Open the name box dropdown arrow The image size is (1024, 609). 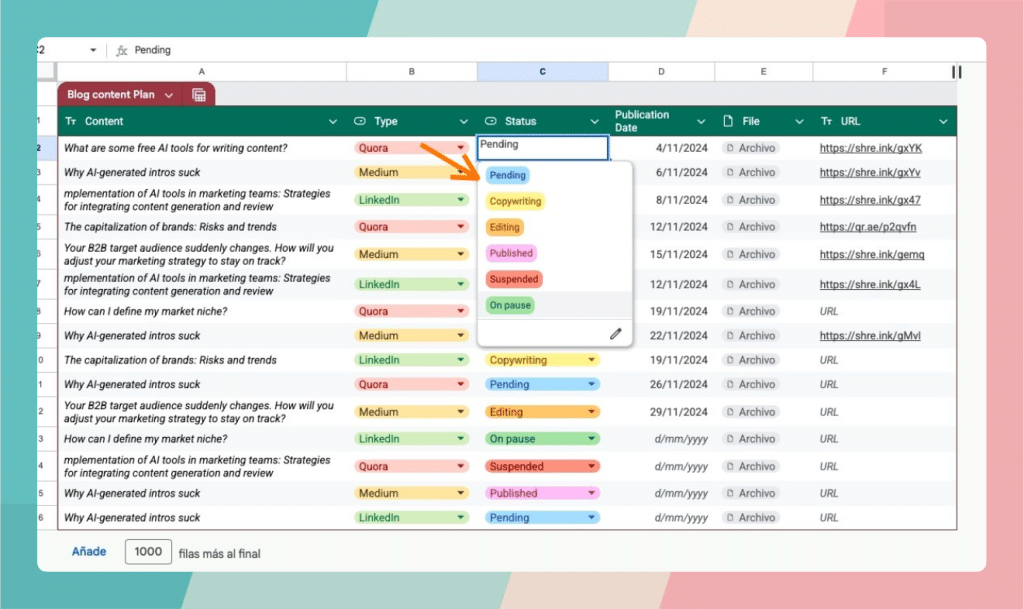click(x=93, y=50)
